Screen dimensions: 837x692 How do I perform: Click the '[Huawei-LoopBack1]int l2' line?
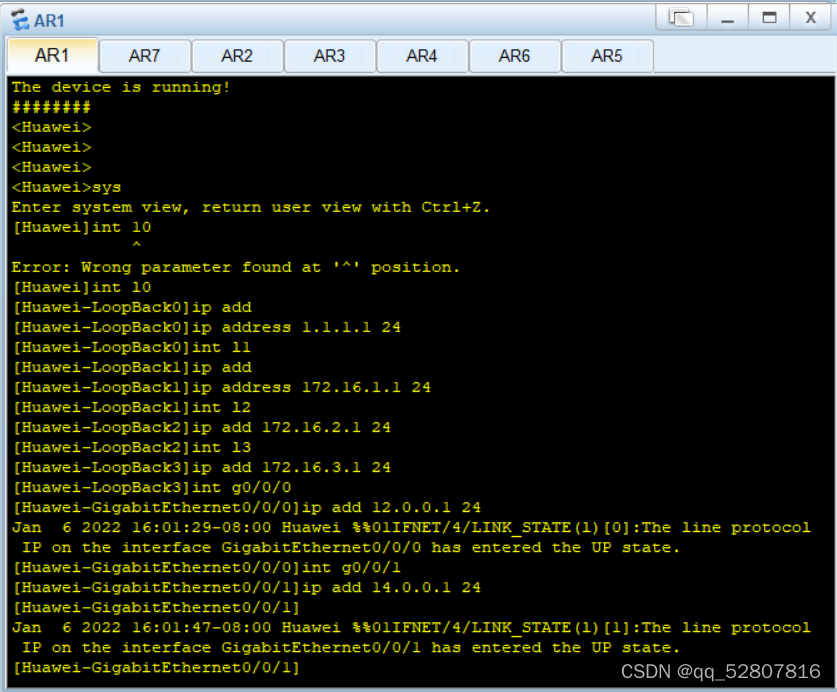[x=131, y=407]
